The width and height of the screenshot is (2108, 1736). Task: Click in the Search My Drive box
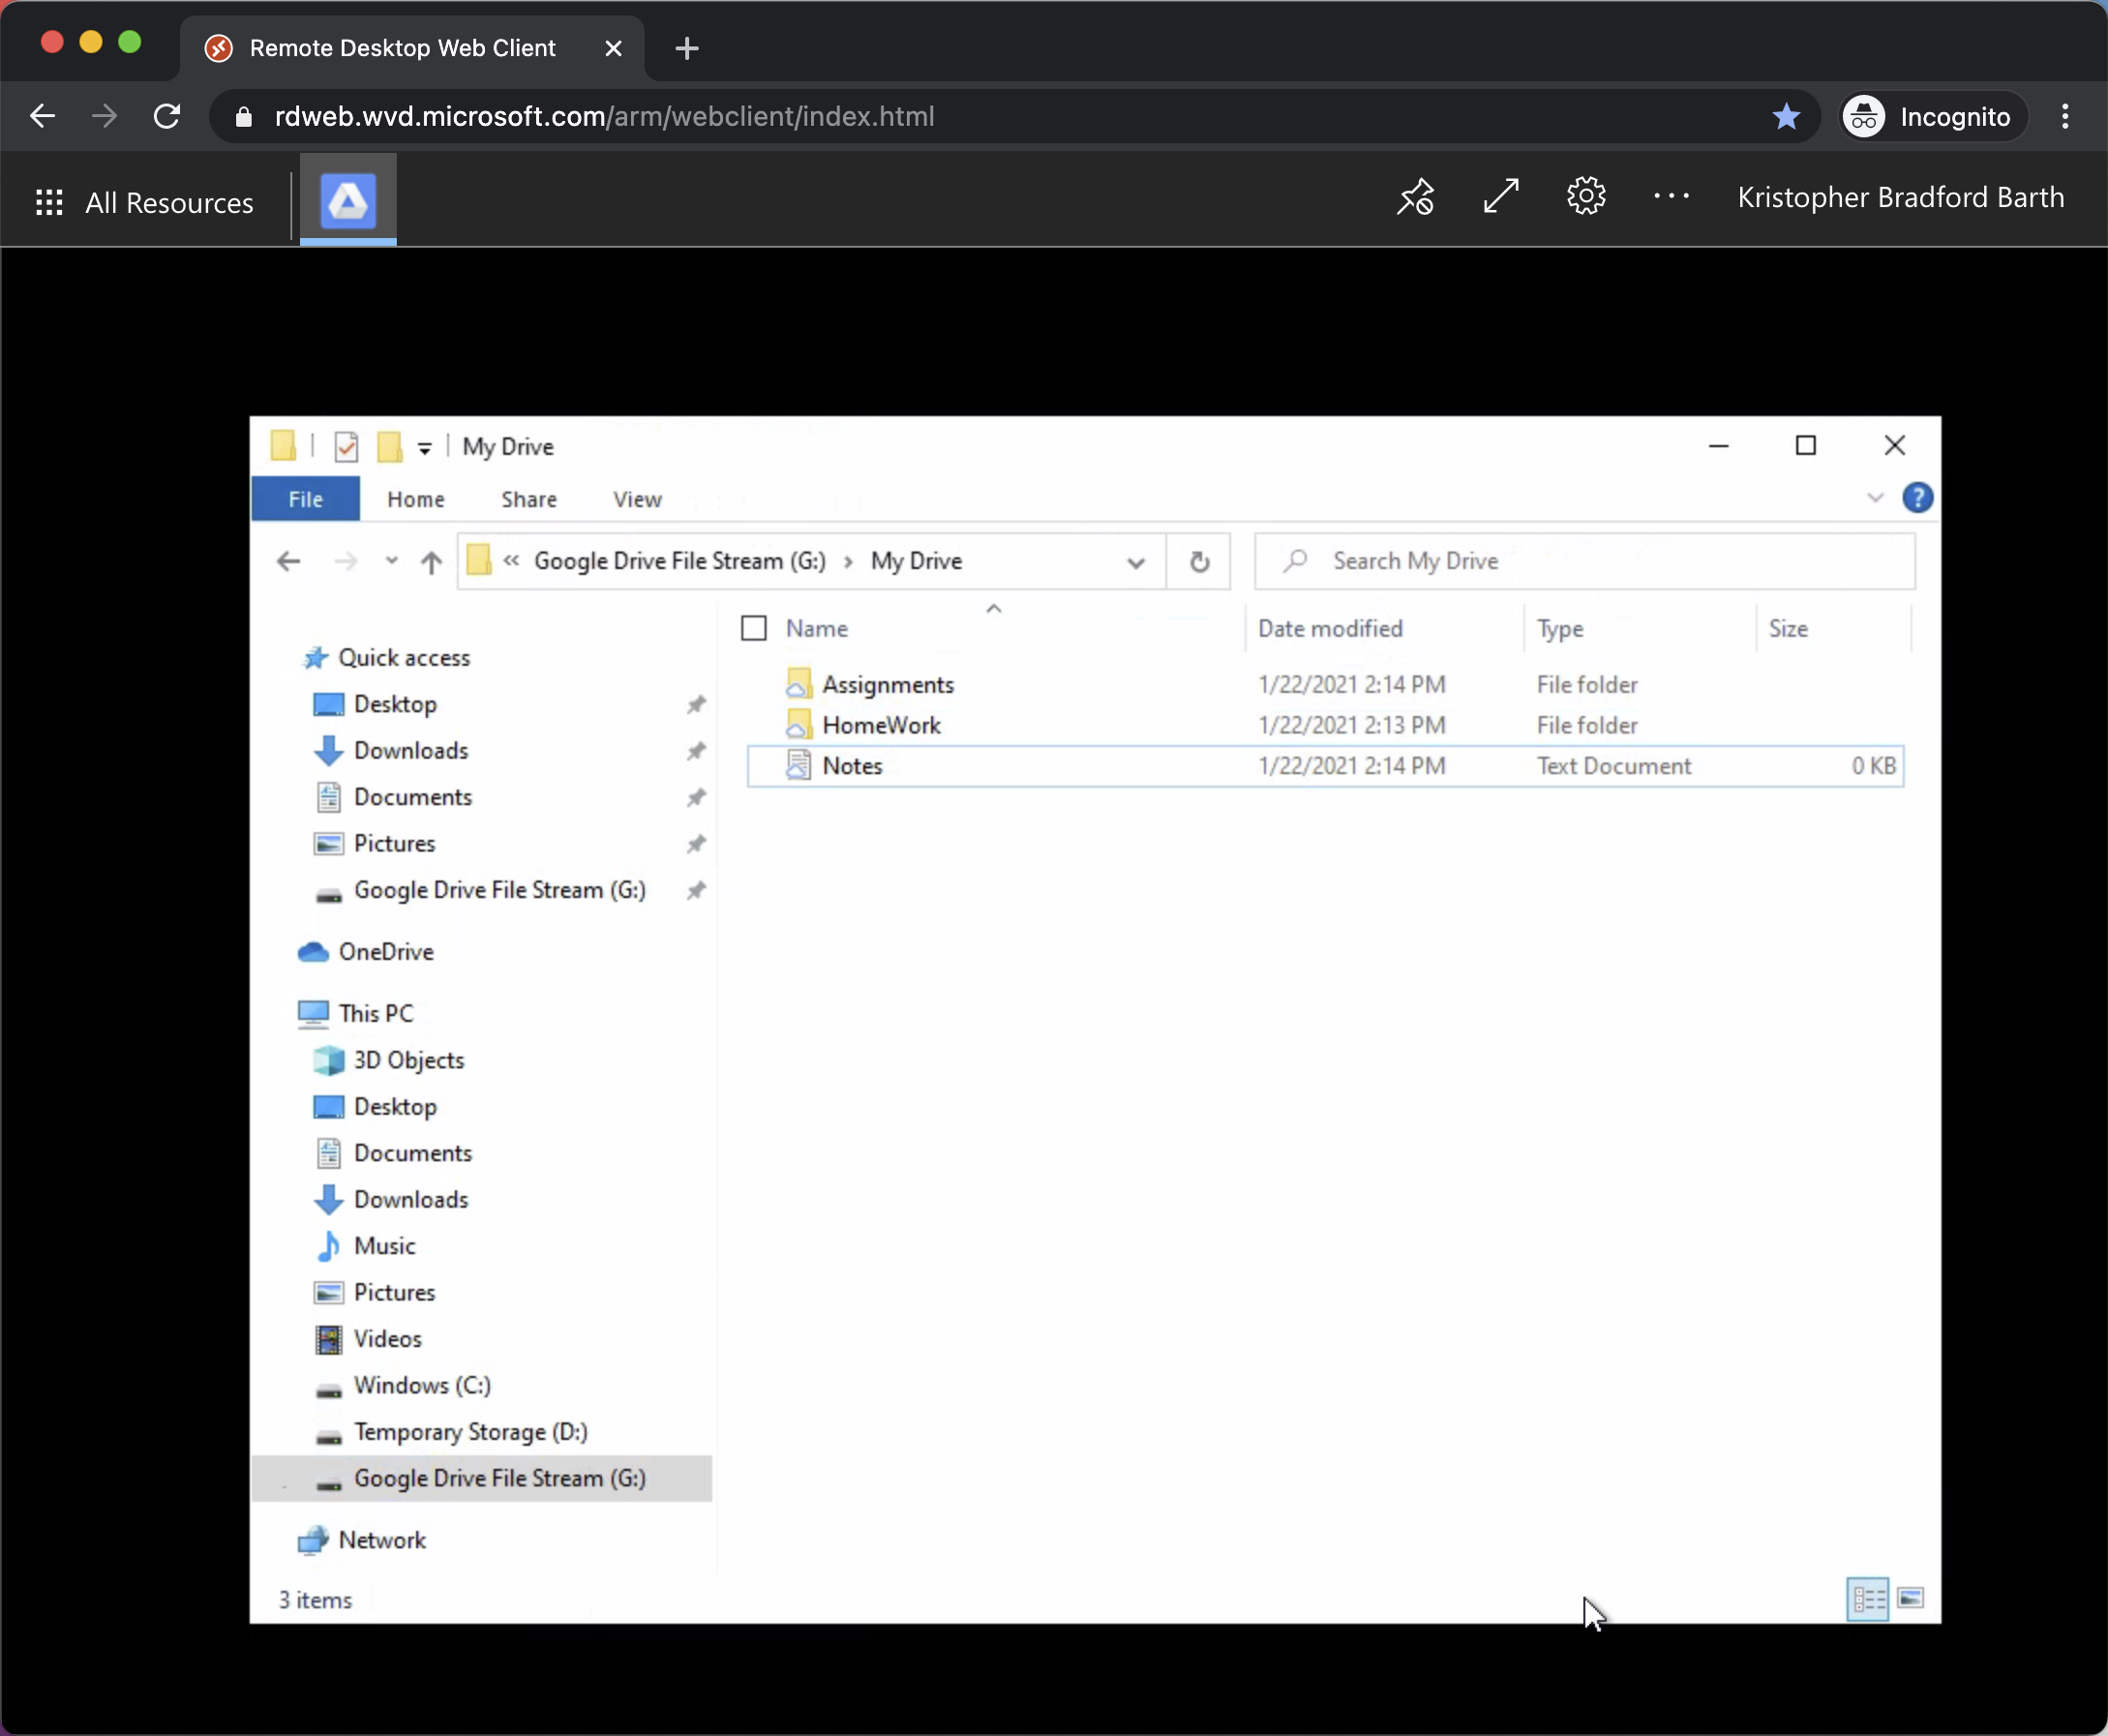tap(1585, 561)
